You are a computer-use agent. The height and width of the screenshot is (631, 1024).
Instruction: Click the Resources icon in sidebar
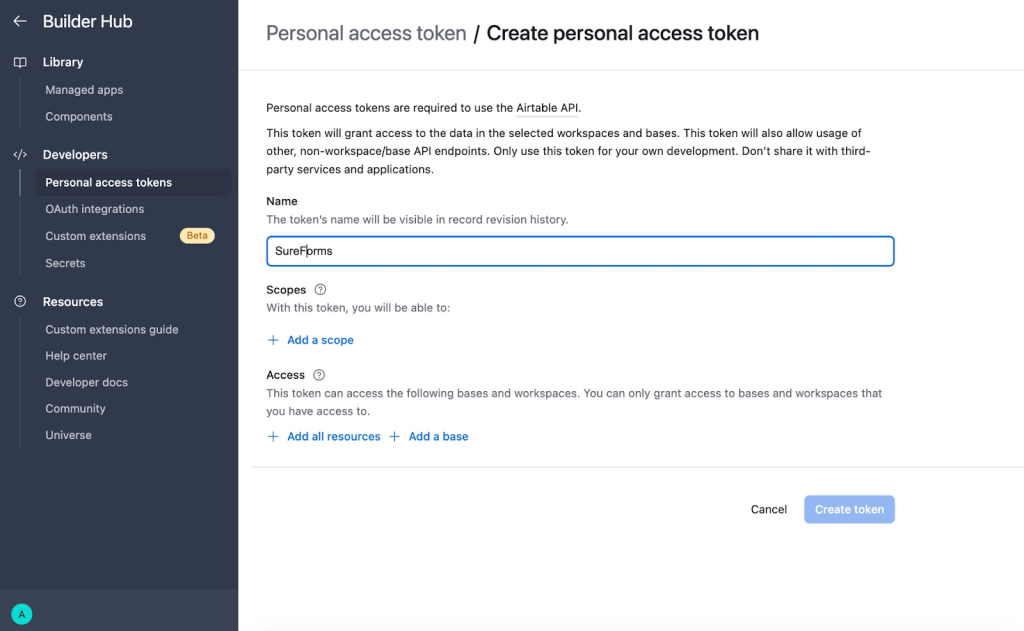point(22,301)
